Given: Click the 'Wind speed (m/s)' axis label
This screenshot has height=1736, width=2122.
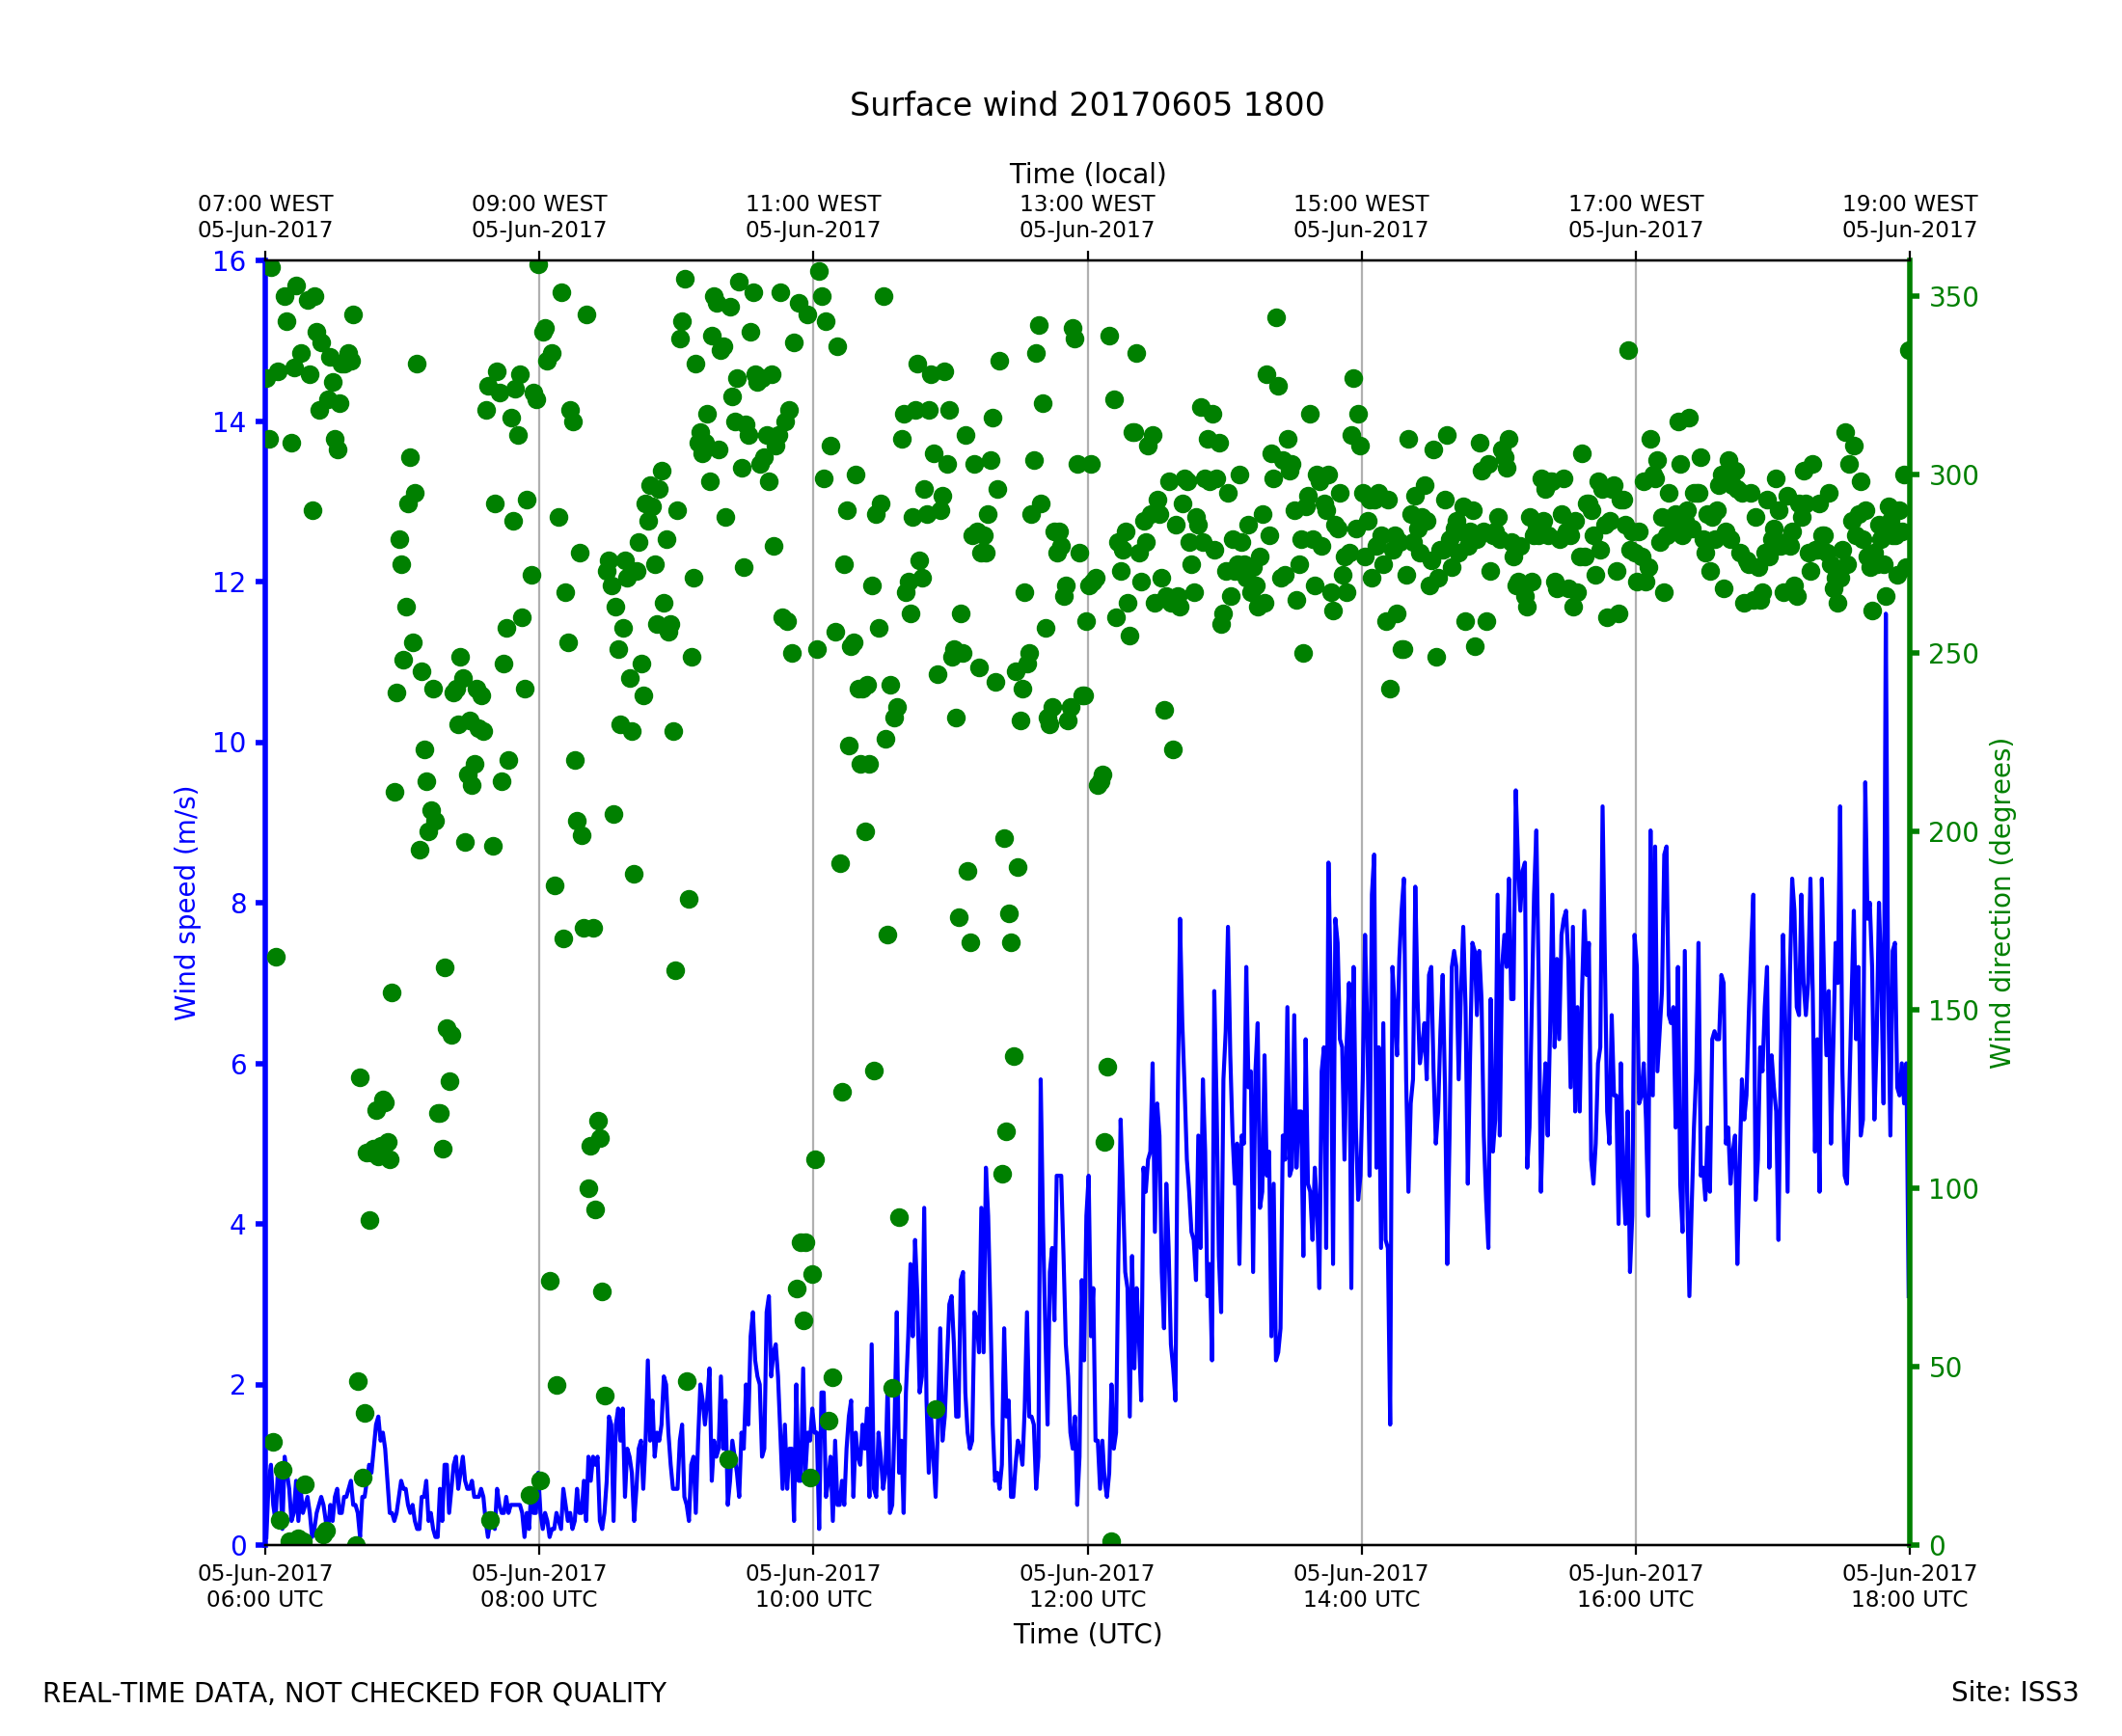Looking at the screenshot, I should [x=186, y=903].
